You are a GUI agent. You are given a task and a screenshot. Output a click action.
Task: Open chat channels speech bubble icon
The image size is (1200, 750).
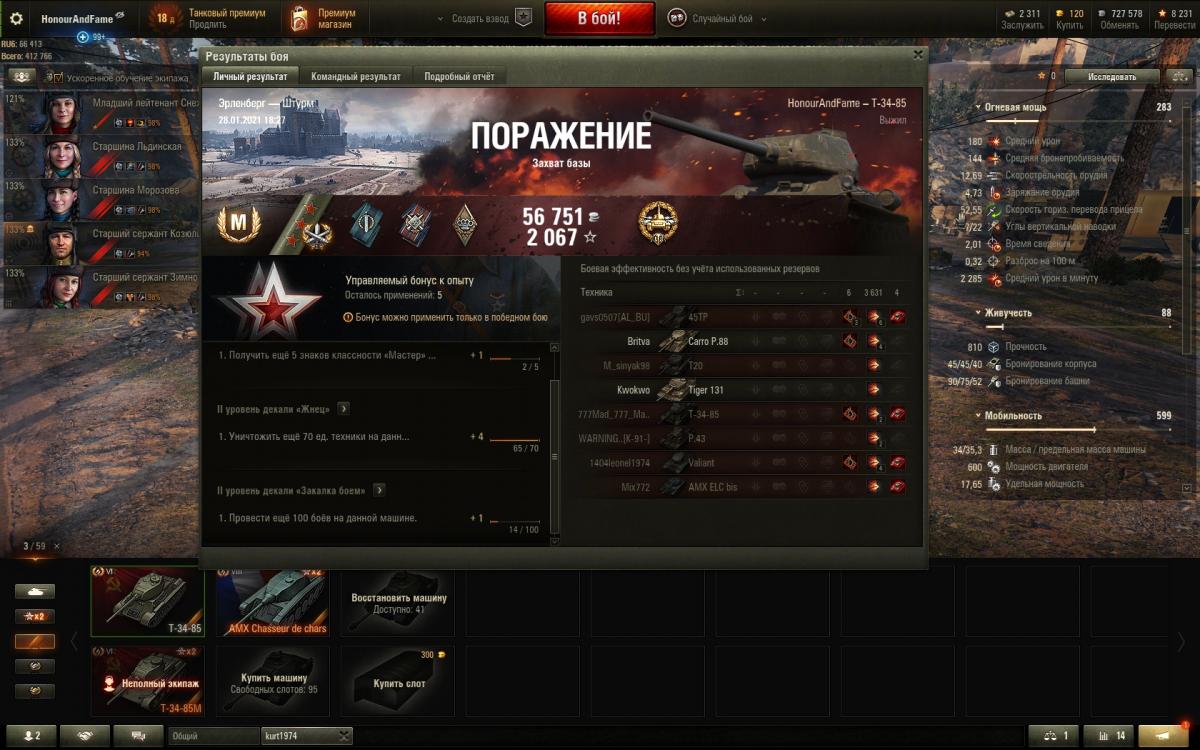pyautogui.click(x=138, y=736)
